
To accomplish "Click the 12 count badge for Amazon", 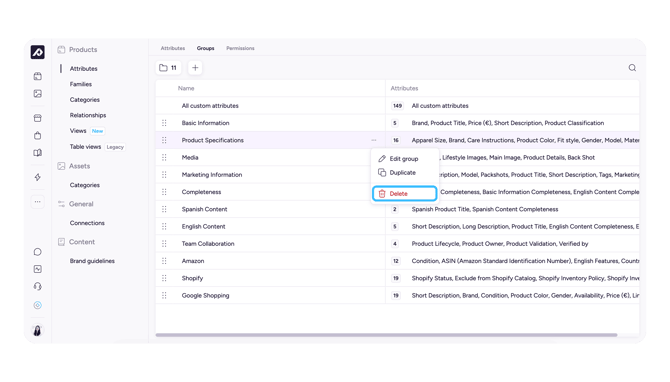I will (396, 261).
